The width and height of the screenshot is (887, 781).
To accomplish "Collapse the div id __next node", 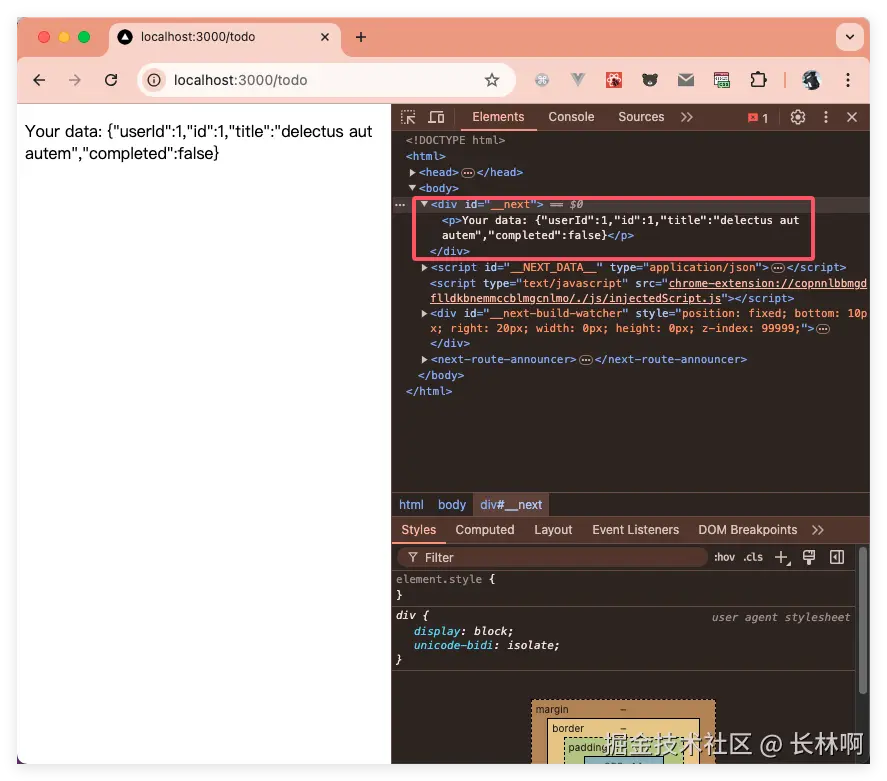I will (424, 204).
